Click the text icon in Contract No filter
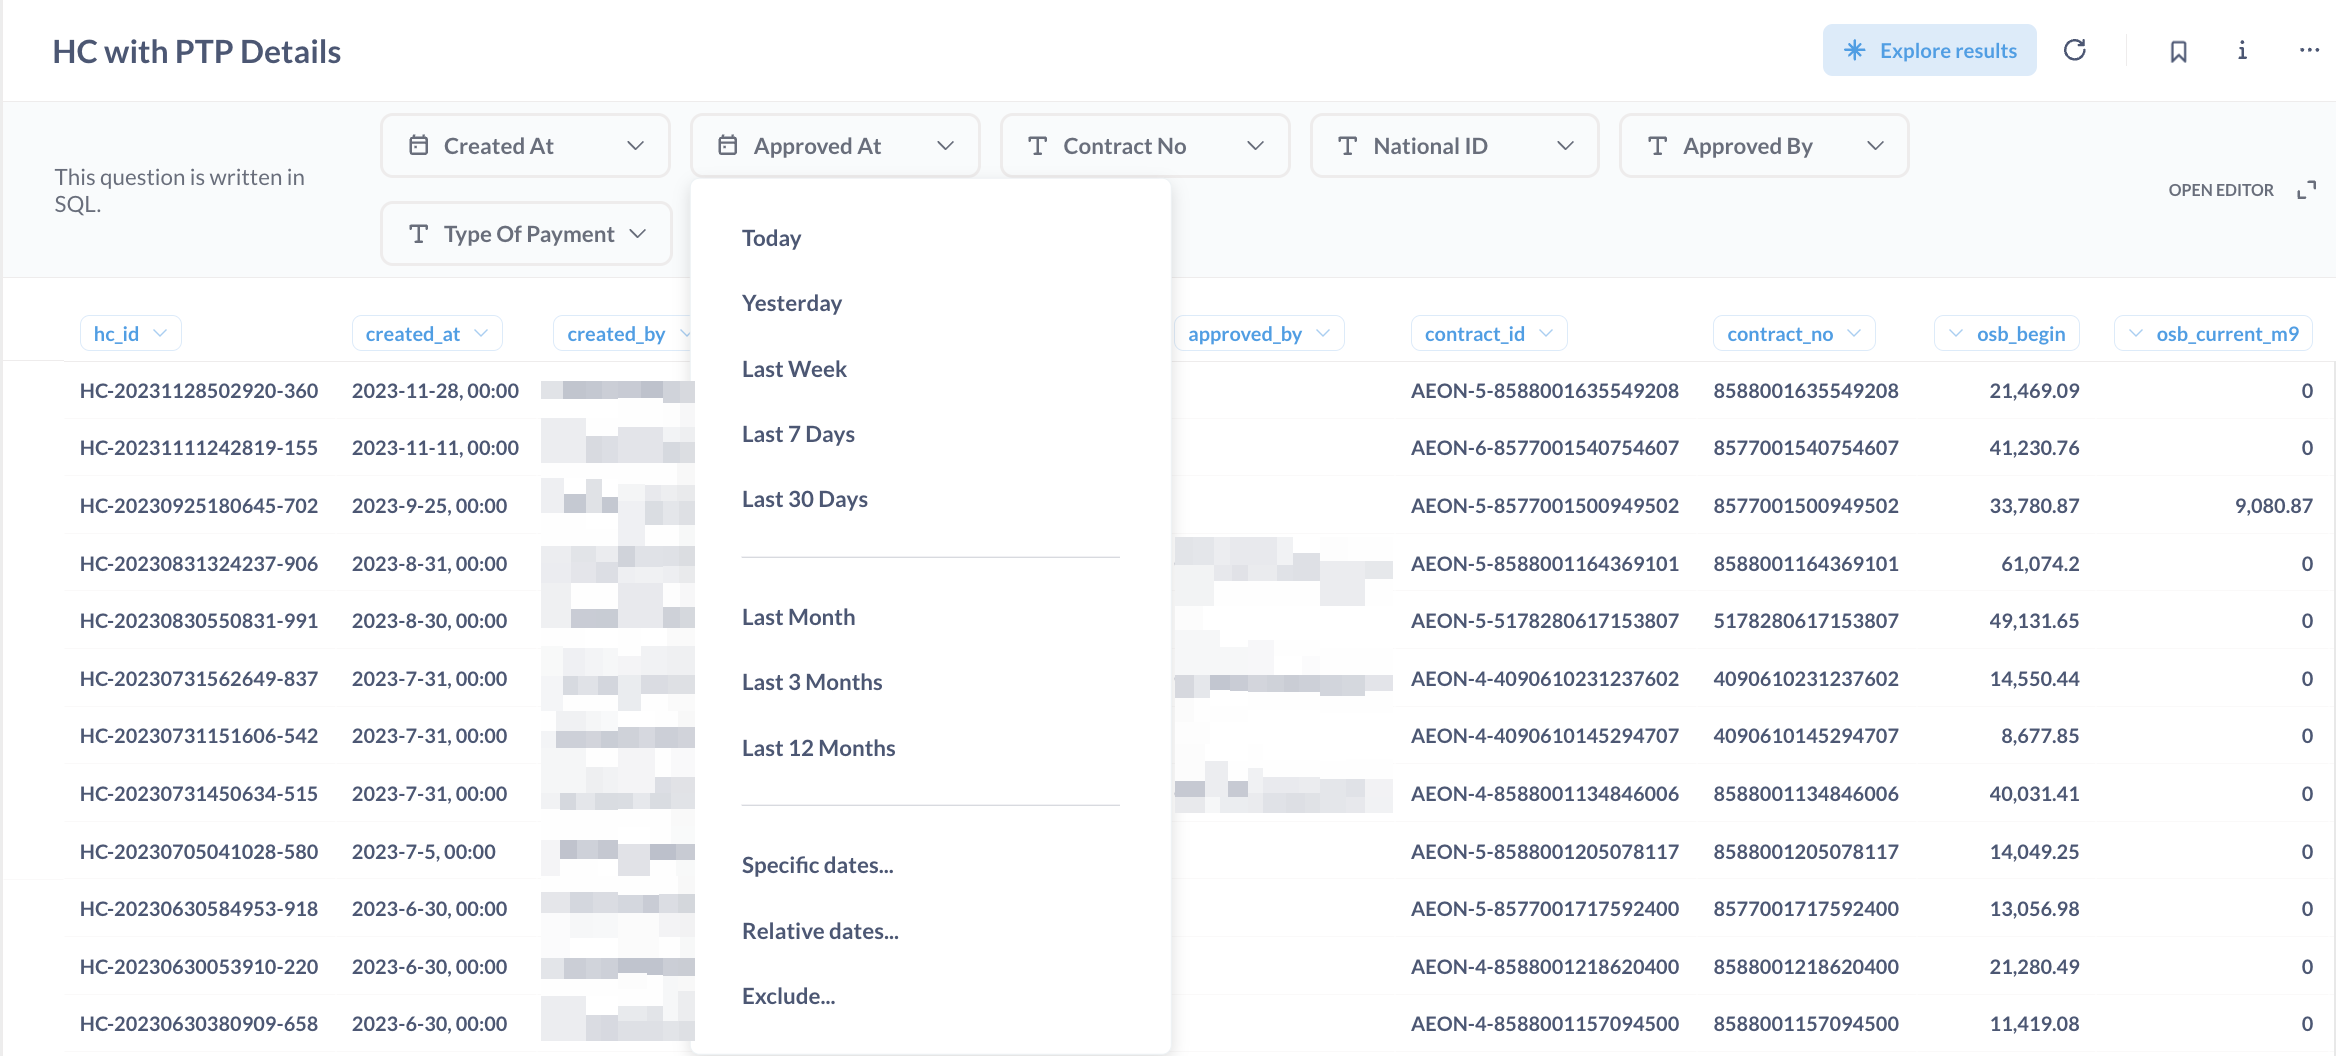This screenshot has width=2336, height=1056. point(1038,146)
